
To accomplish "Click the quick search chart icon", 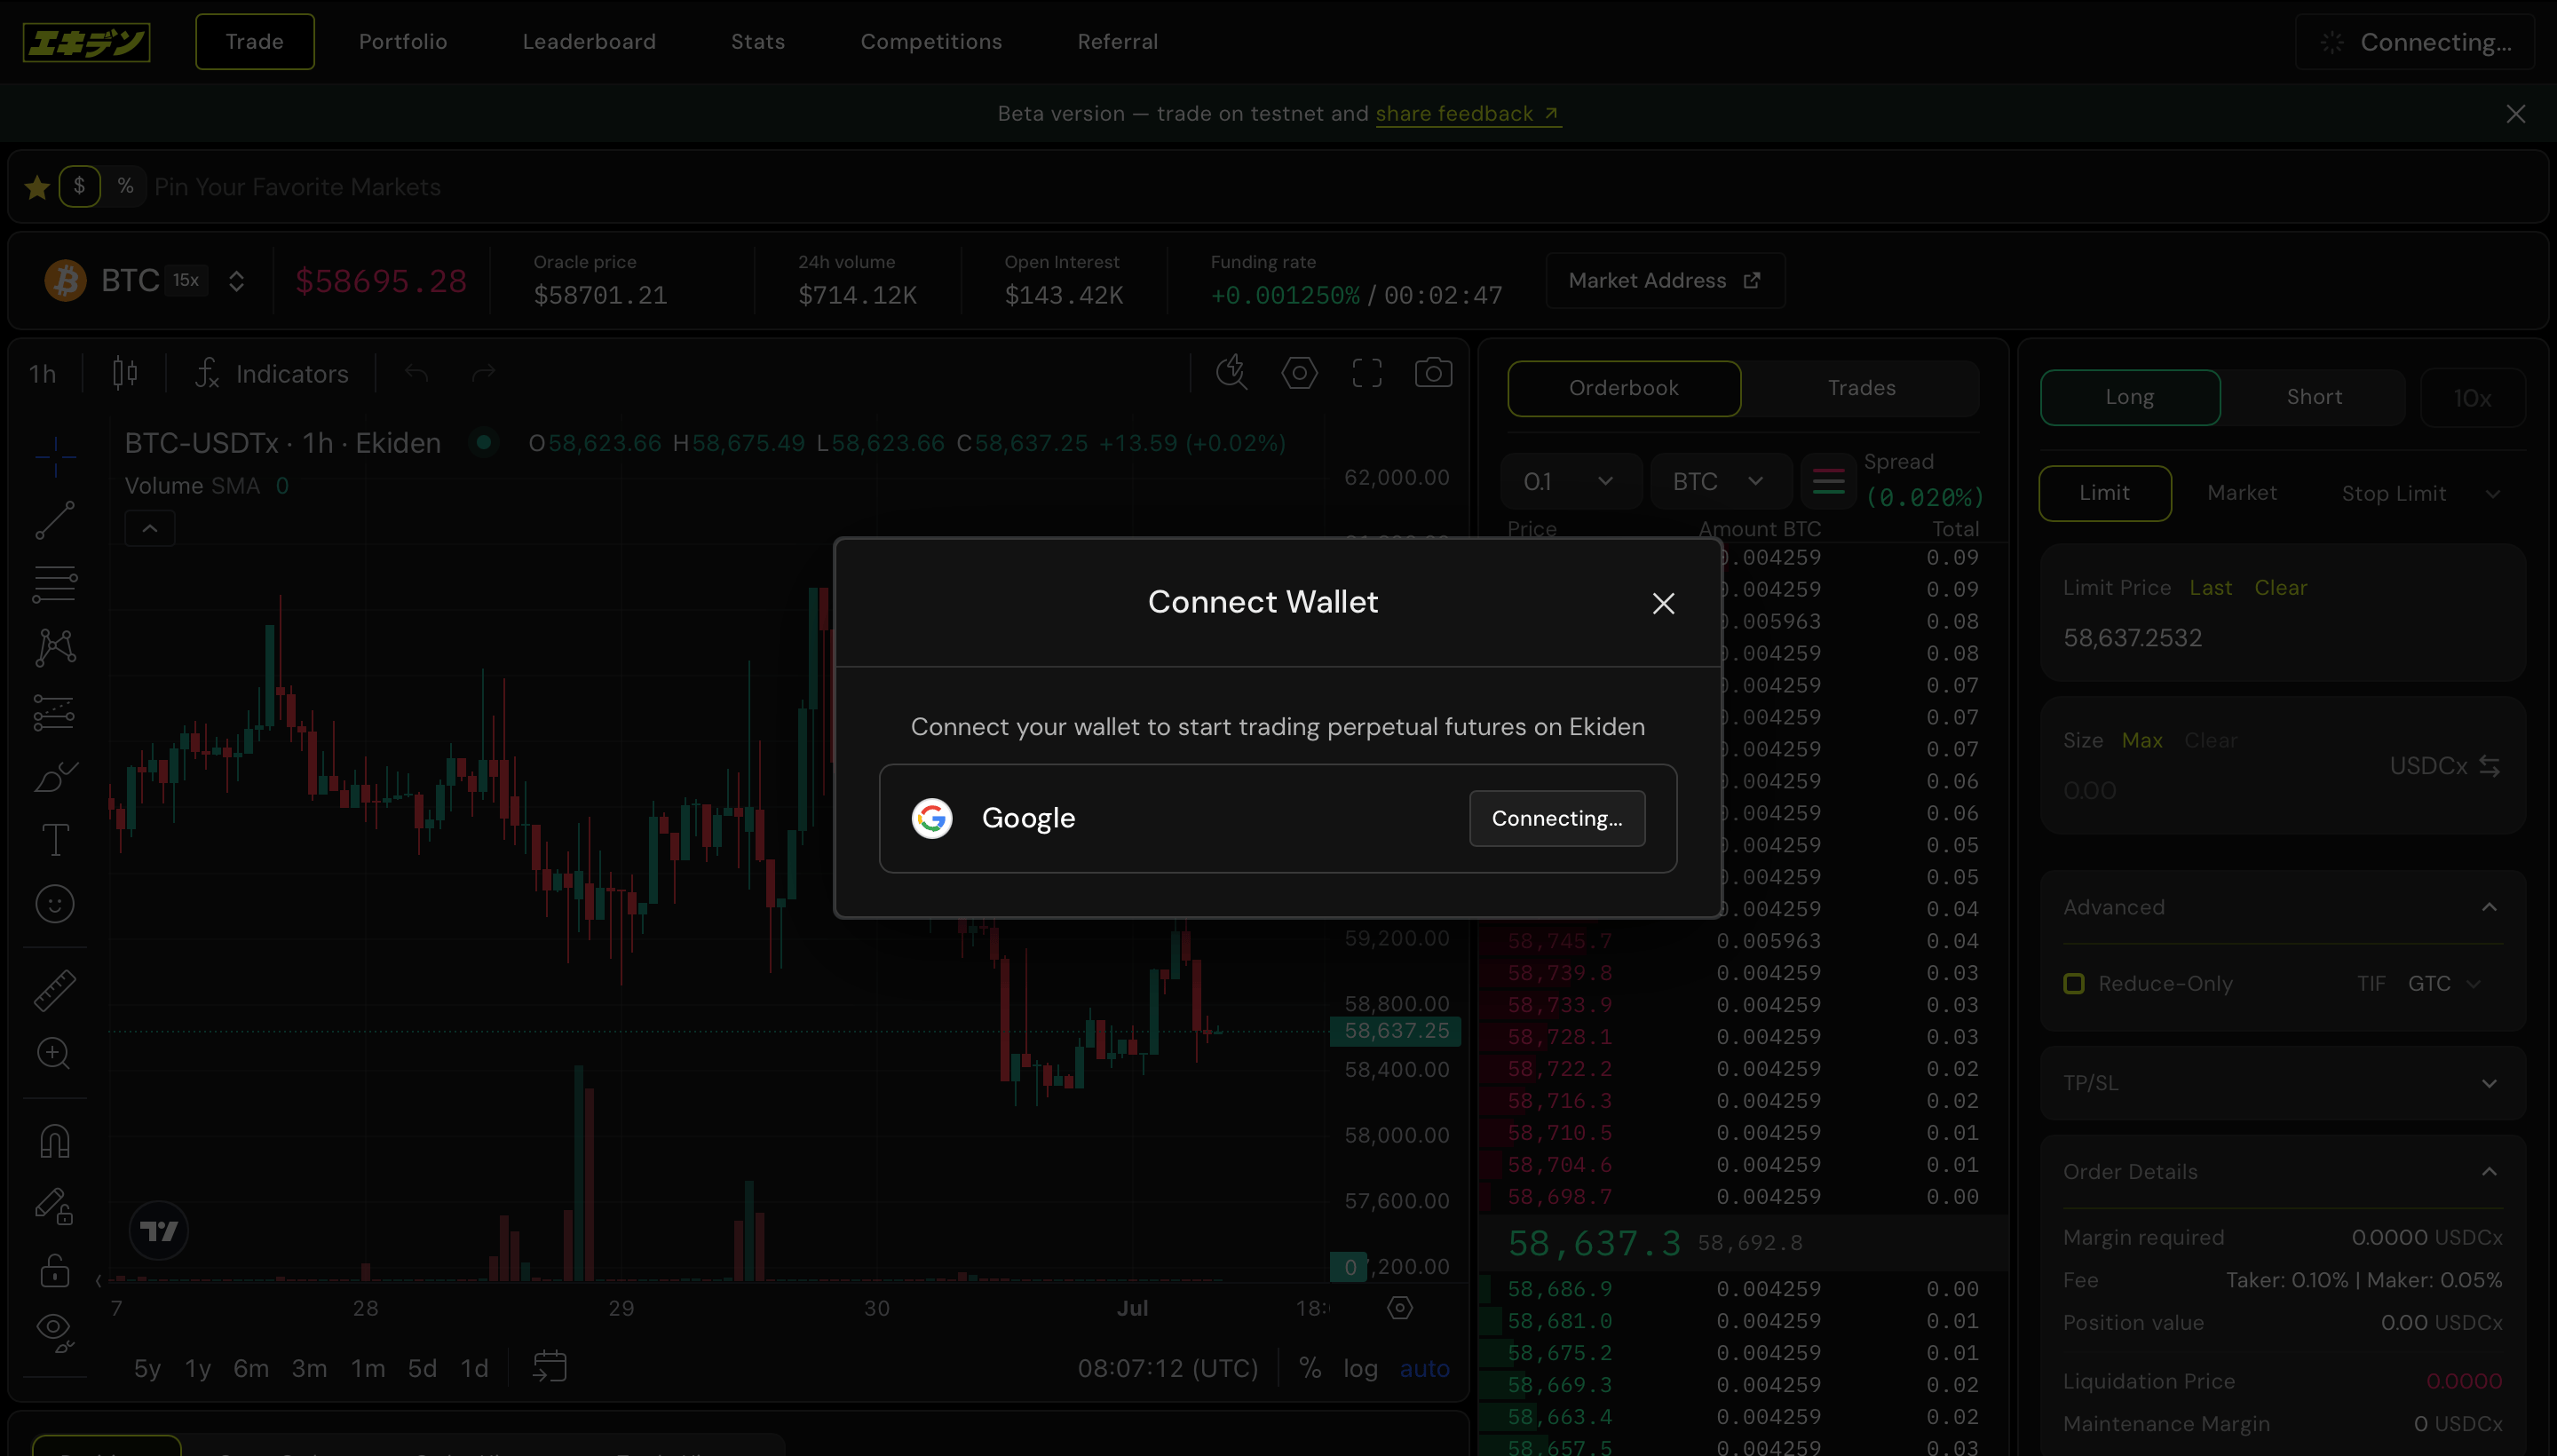I will pyautogui.click(x=1232, y=374).
